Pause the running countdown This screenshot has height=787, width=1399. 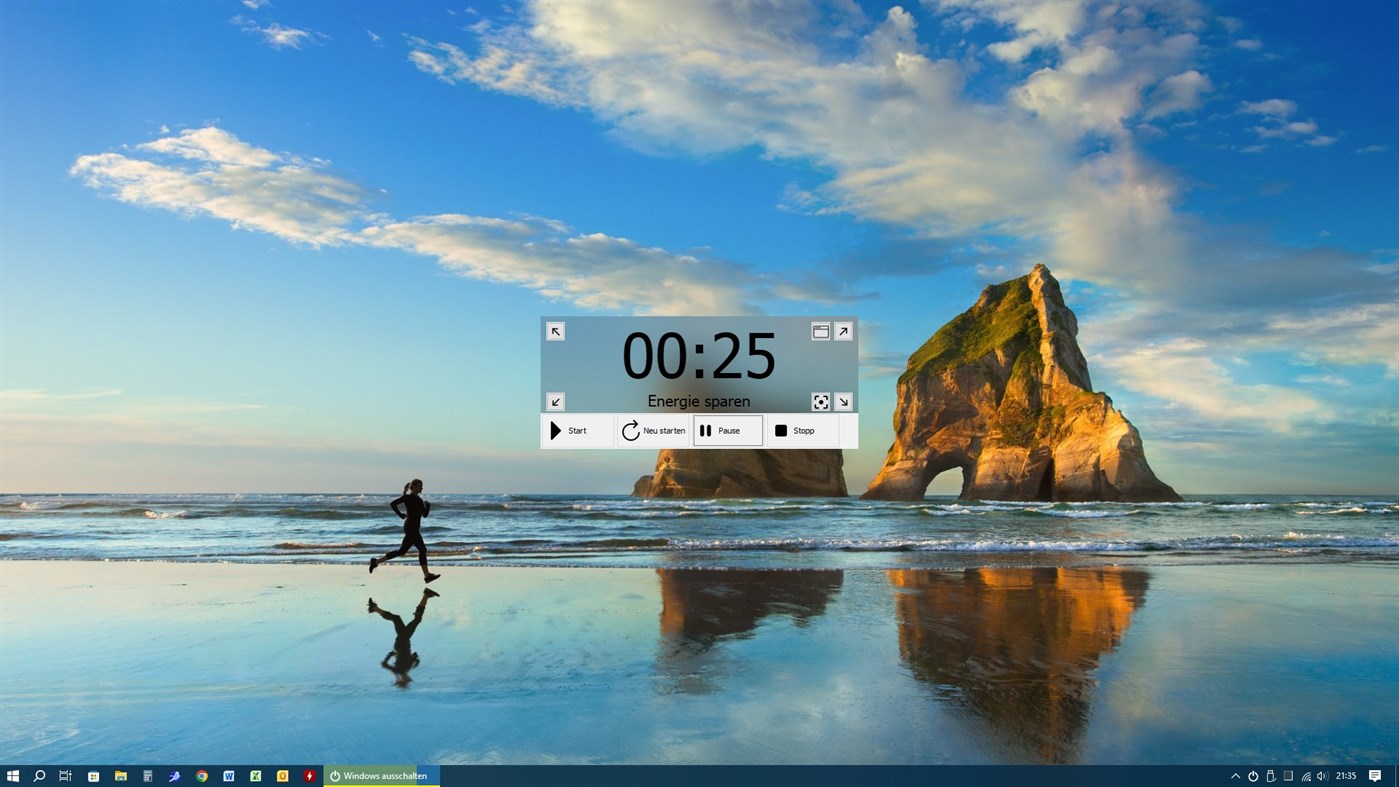[728, 431]
